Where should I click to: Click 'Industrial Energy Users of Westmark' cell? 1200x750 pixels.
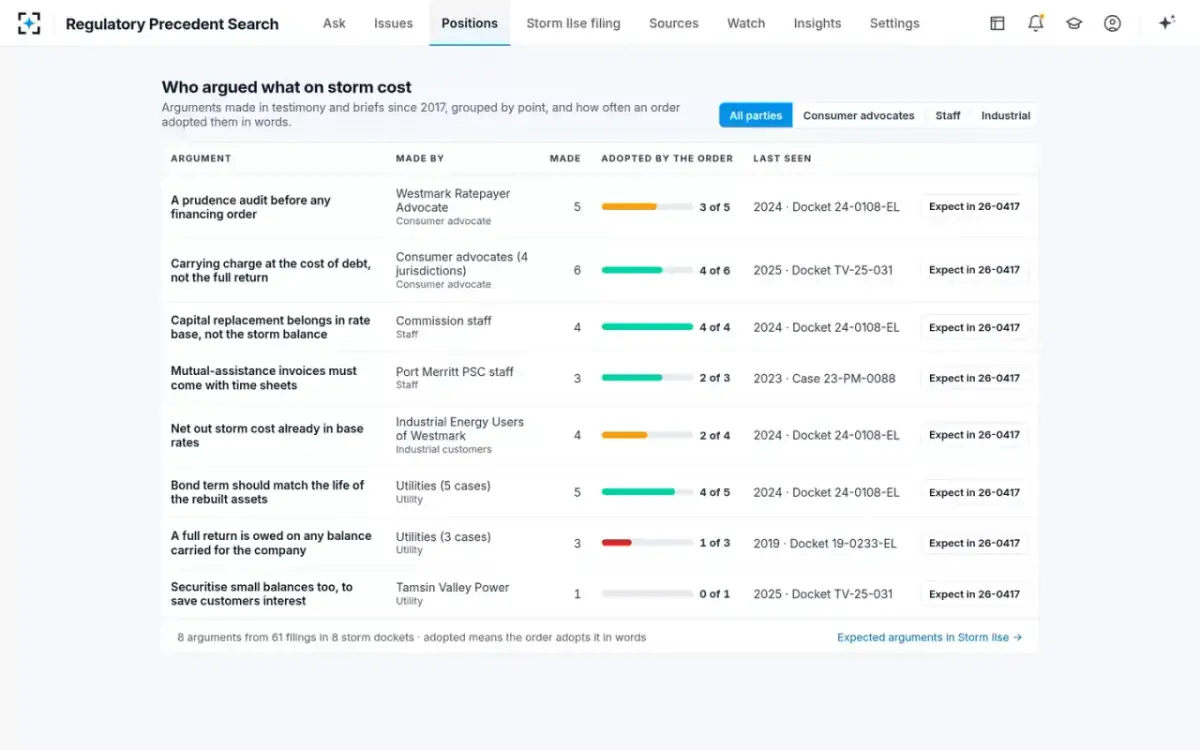pos(460,435)
